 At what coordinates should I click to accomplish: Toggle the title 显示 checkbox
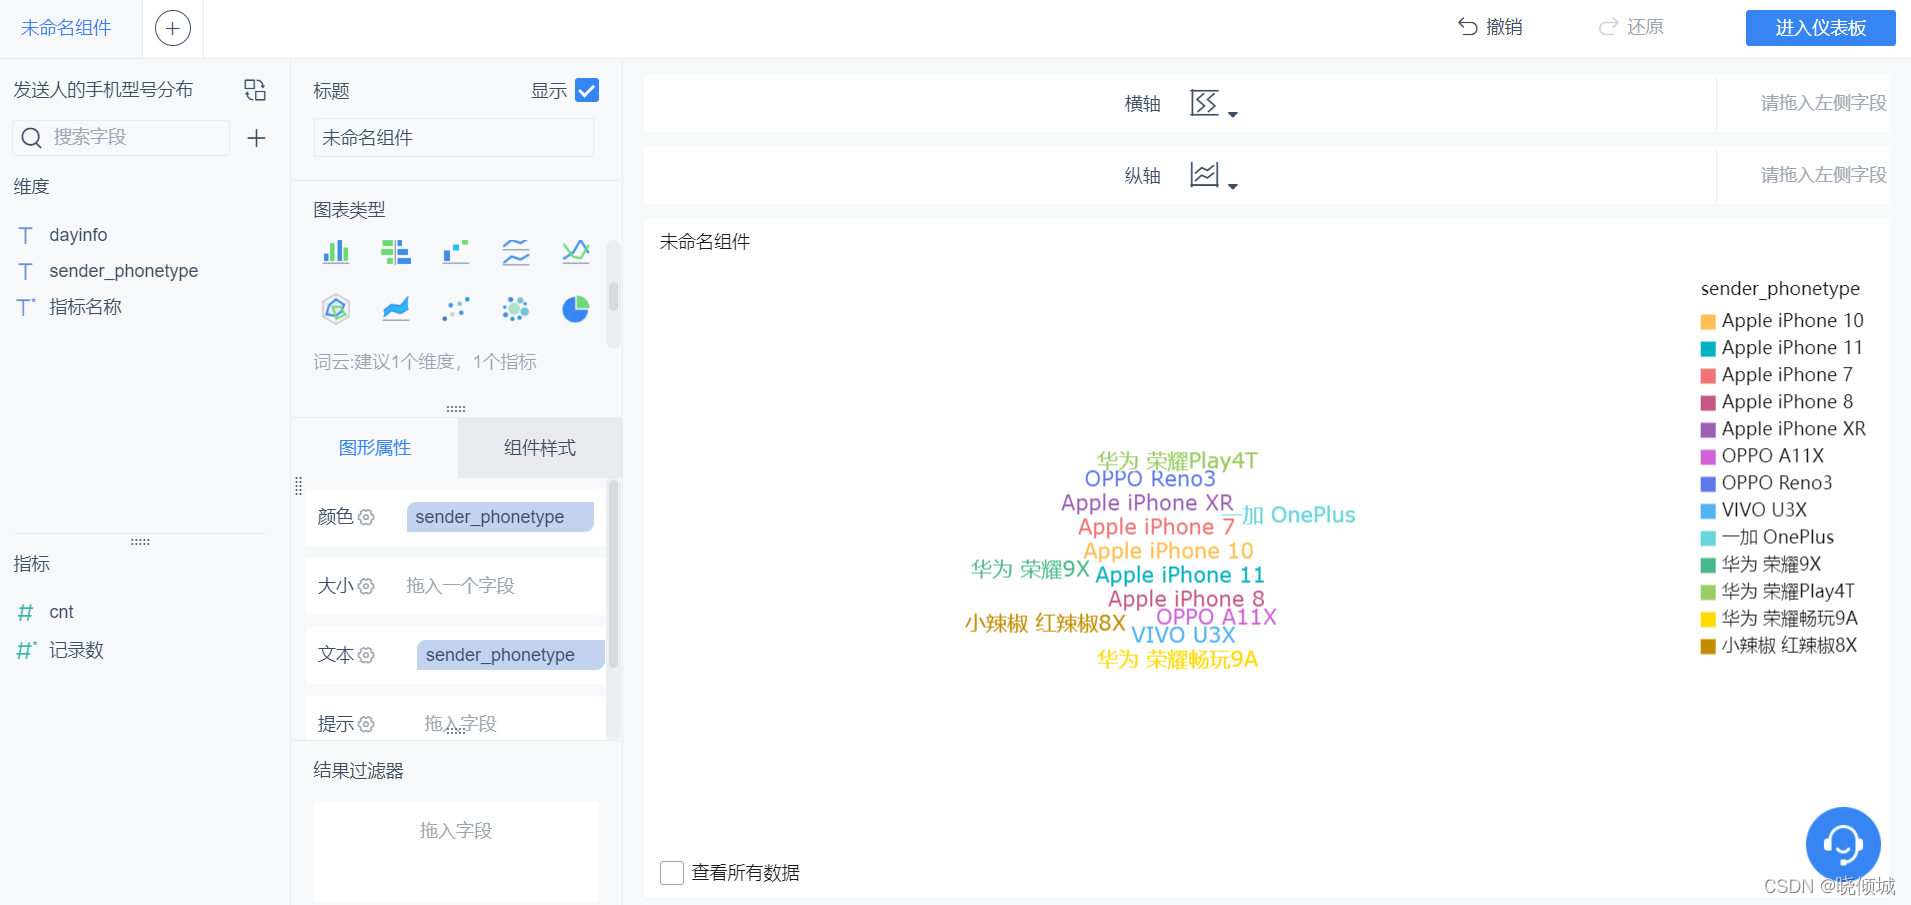coord(587,91)
